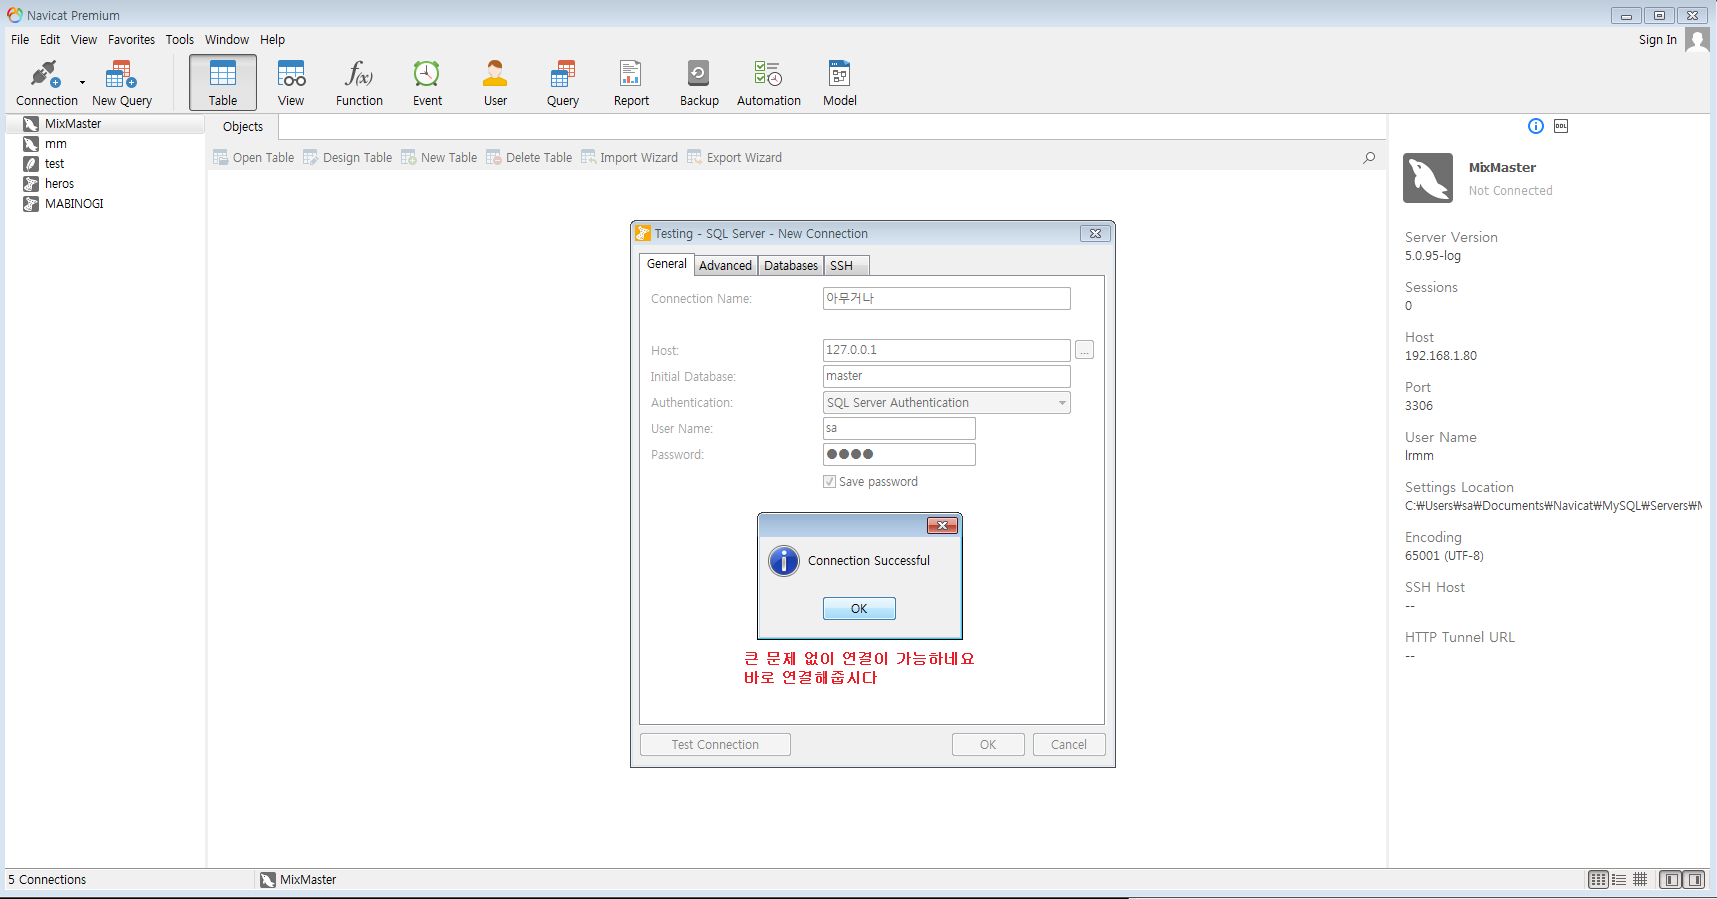Switch to the Advanced tab
This screenshot has height=899, width=1717.
coord(725,266)
